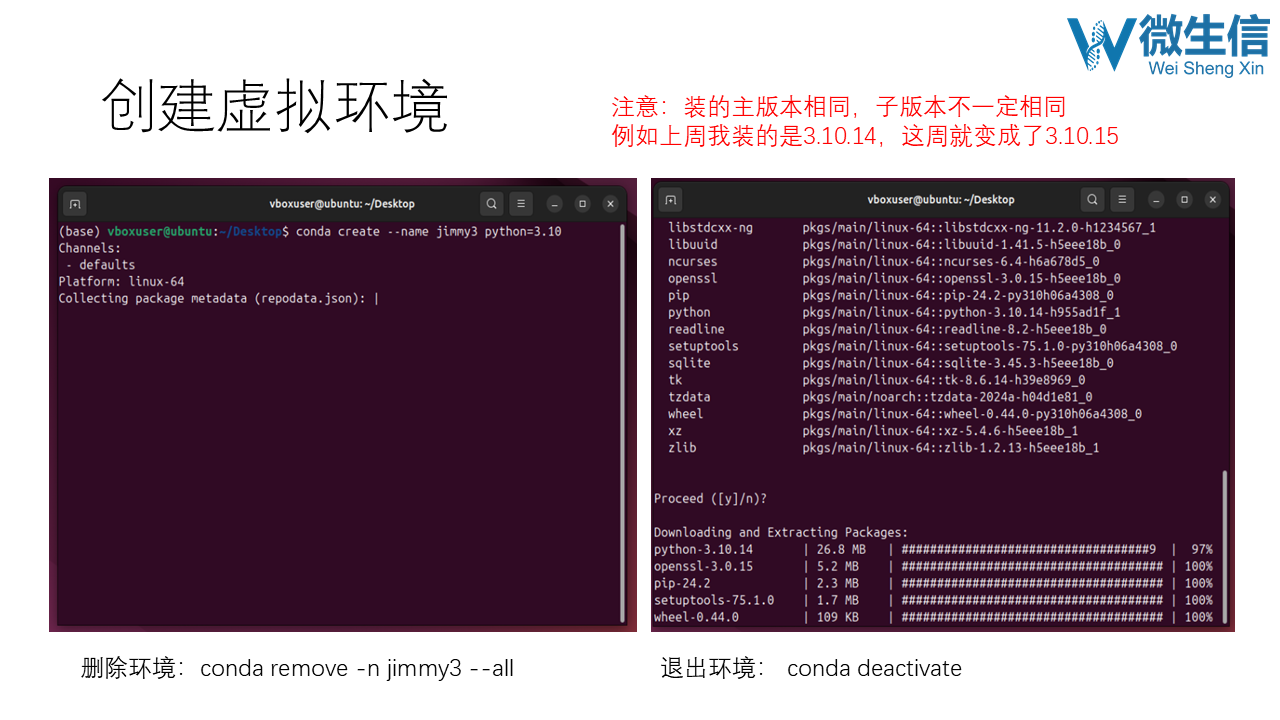Viewport: 1280px width, 720px height.
Task: Minimize the right terminal window
Action: pyautogui.click(x=1156, y=199)
